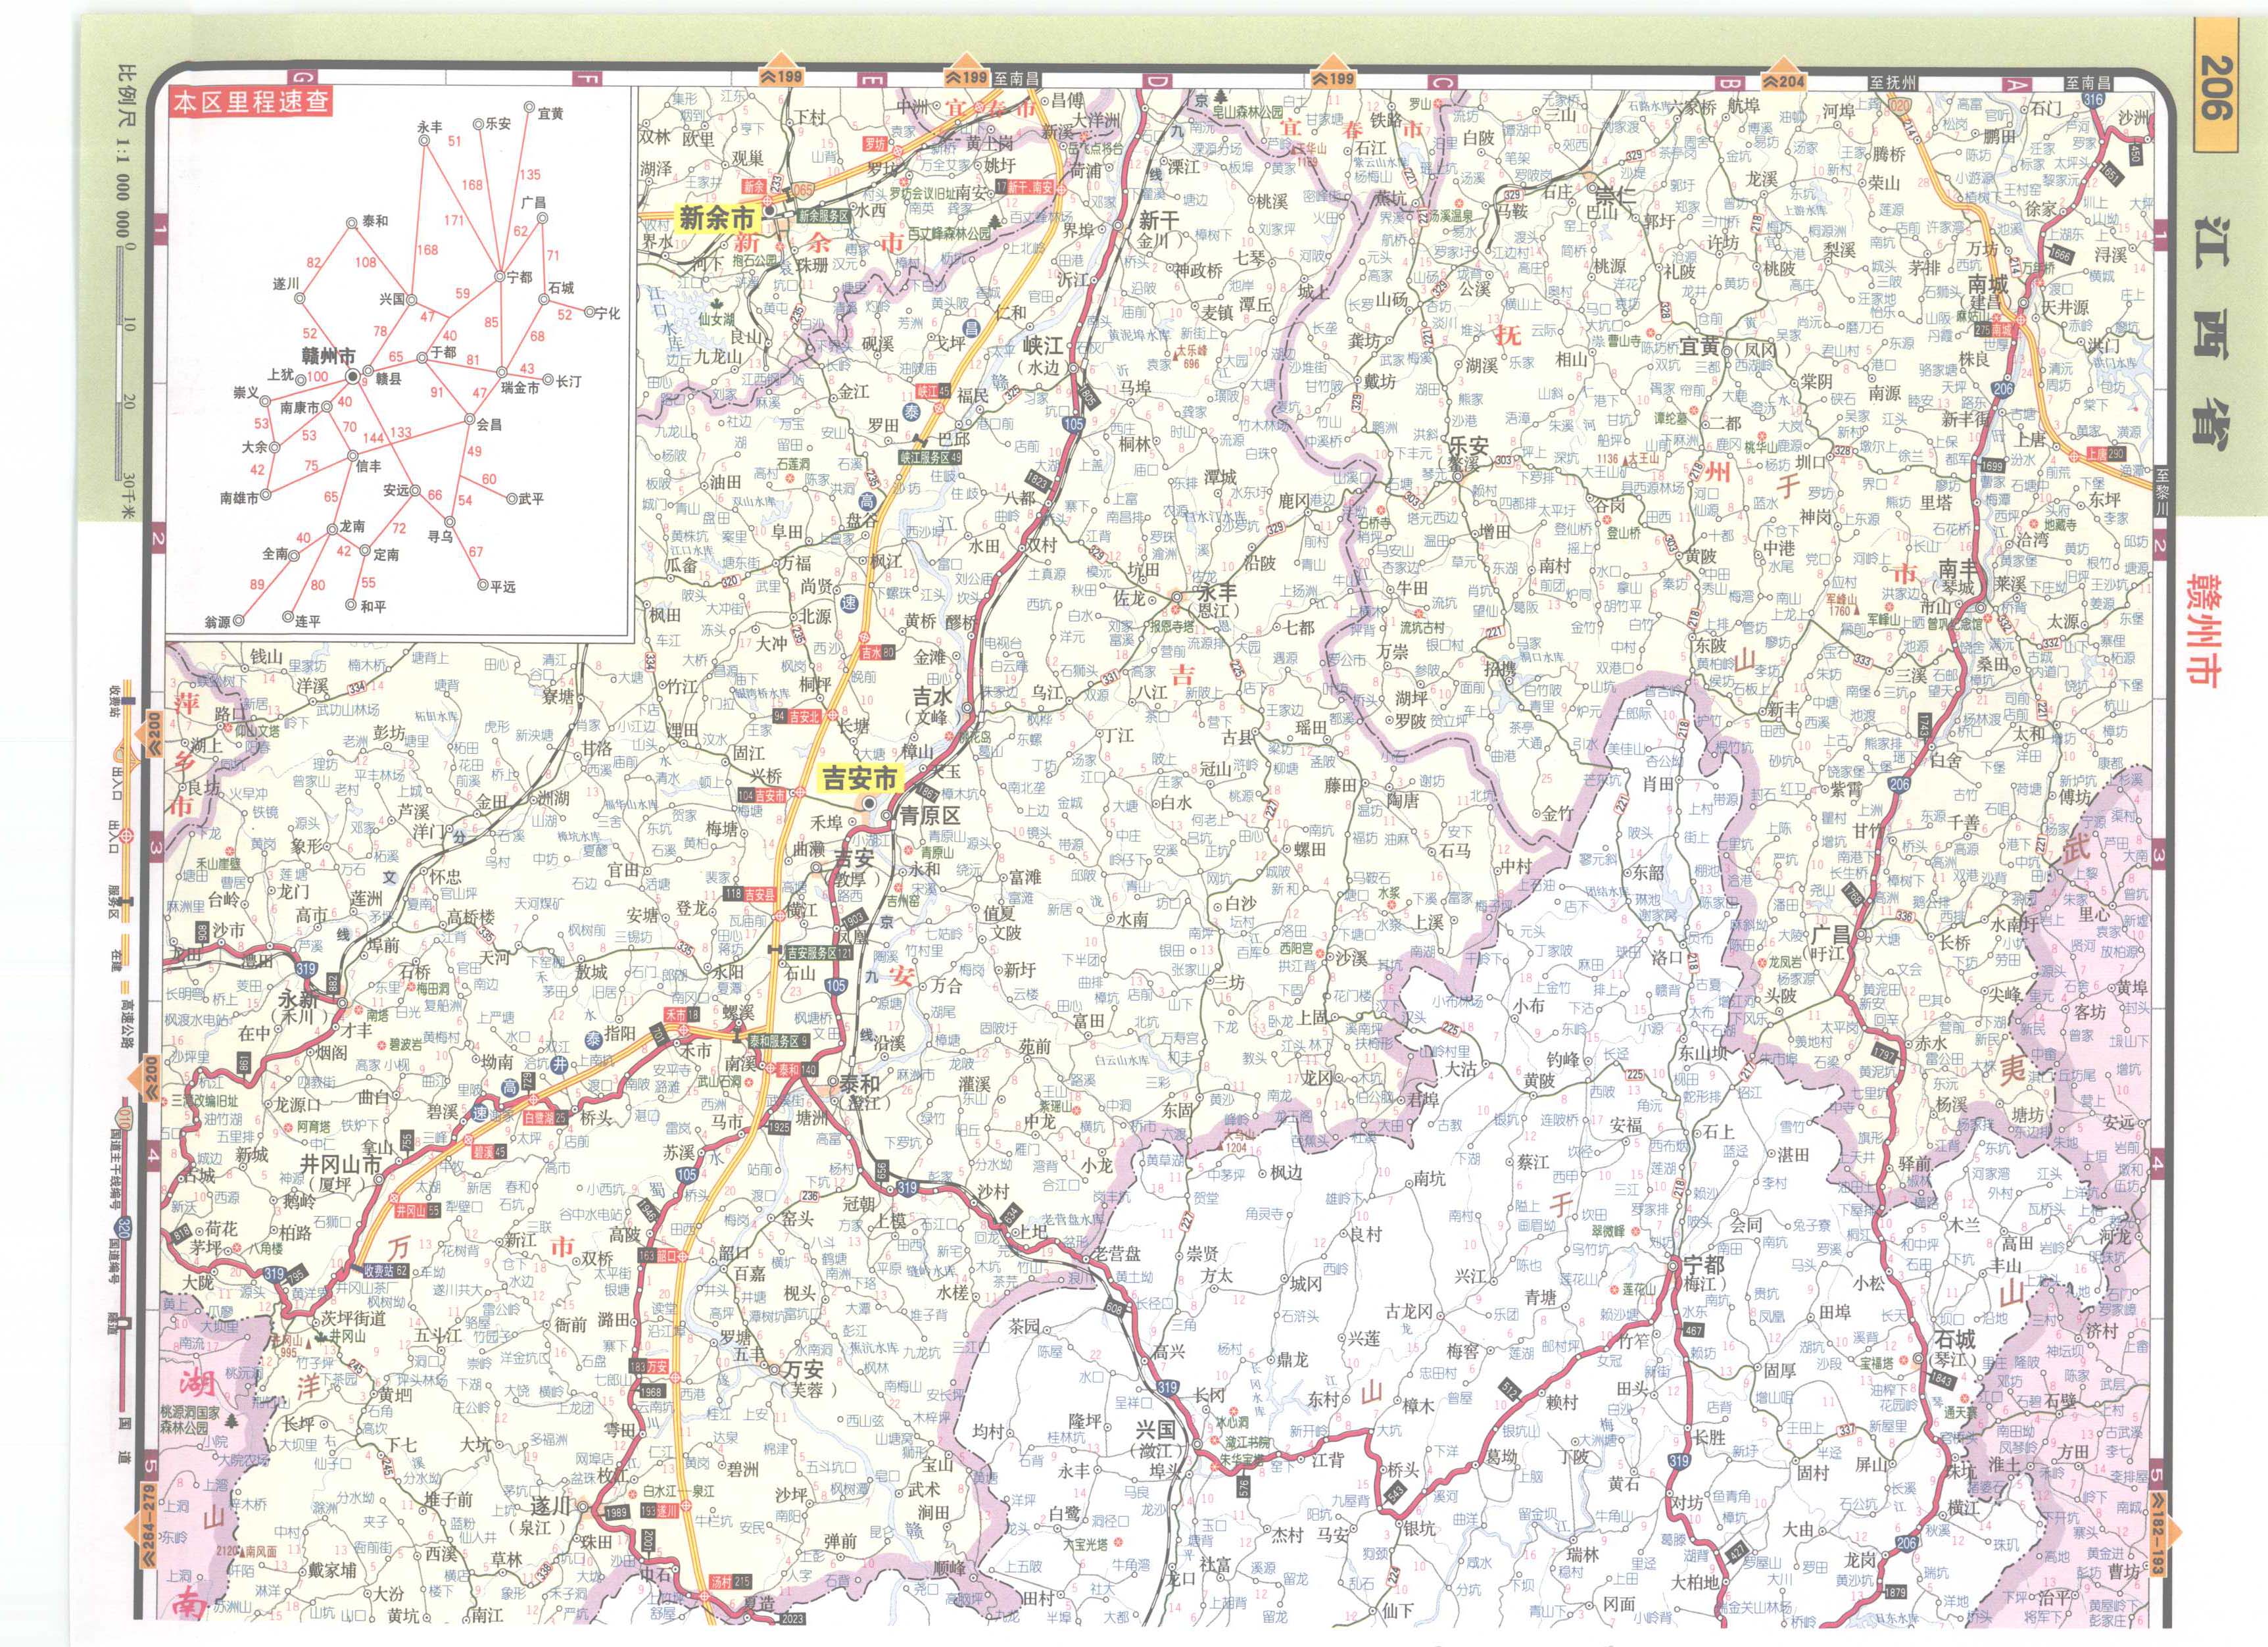The width and height of the screenshot is (2268, 1647).
Task: Click the 茨坪街道 place label
Action: click(x=353, y=1318)
